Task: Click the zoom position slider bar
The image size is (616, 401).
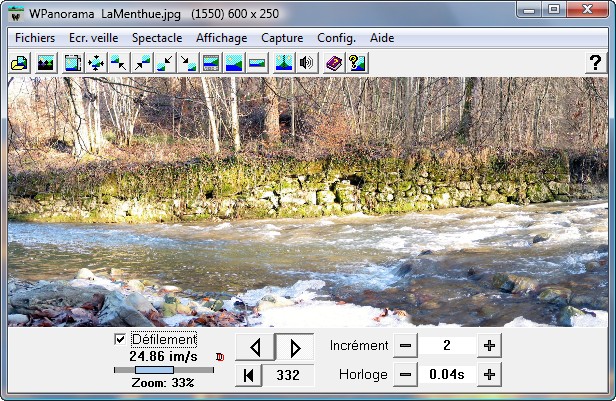Action: [x=164, y=370]
